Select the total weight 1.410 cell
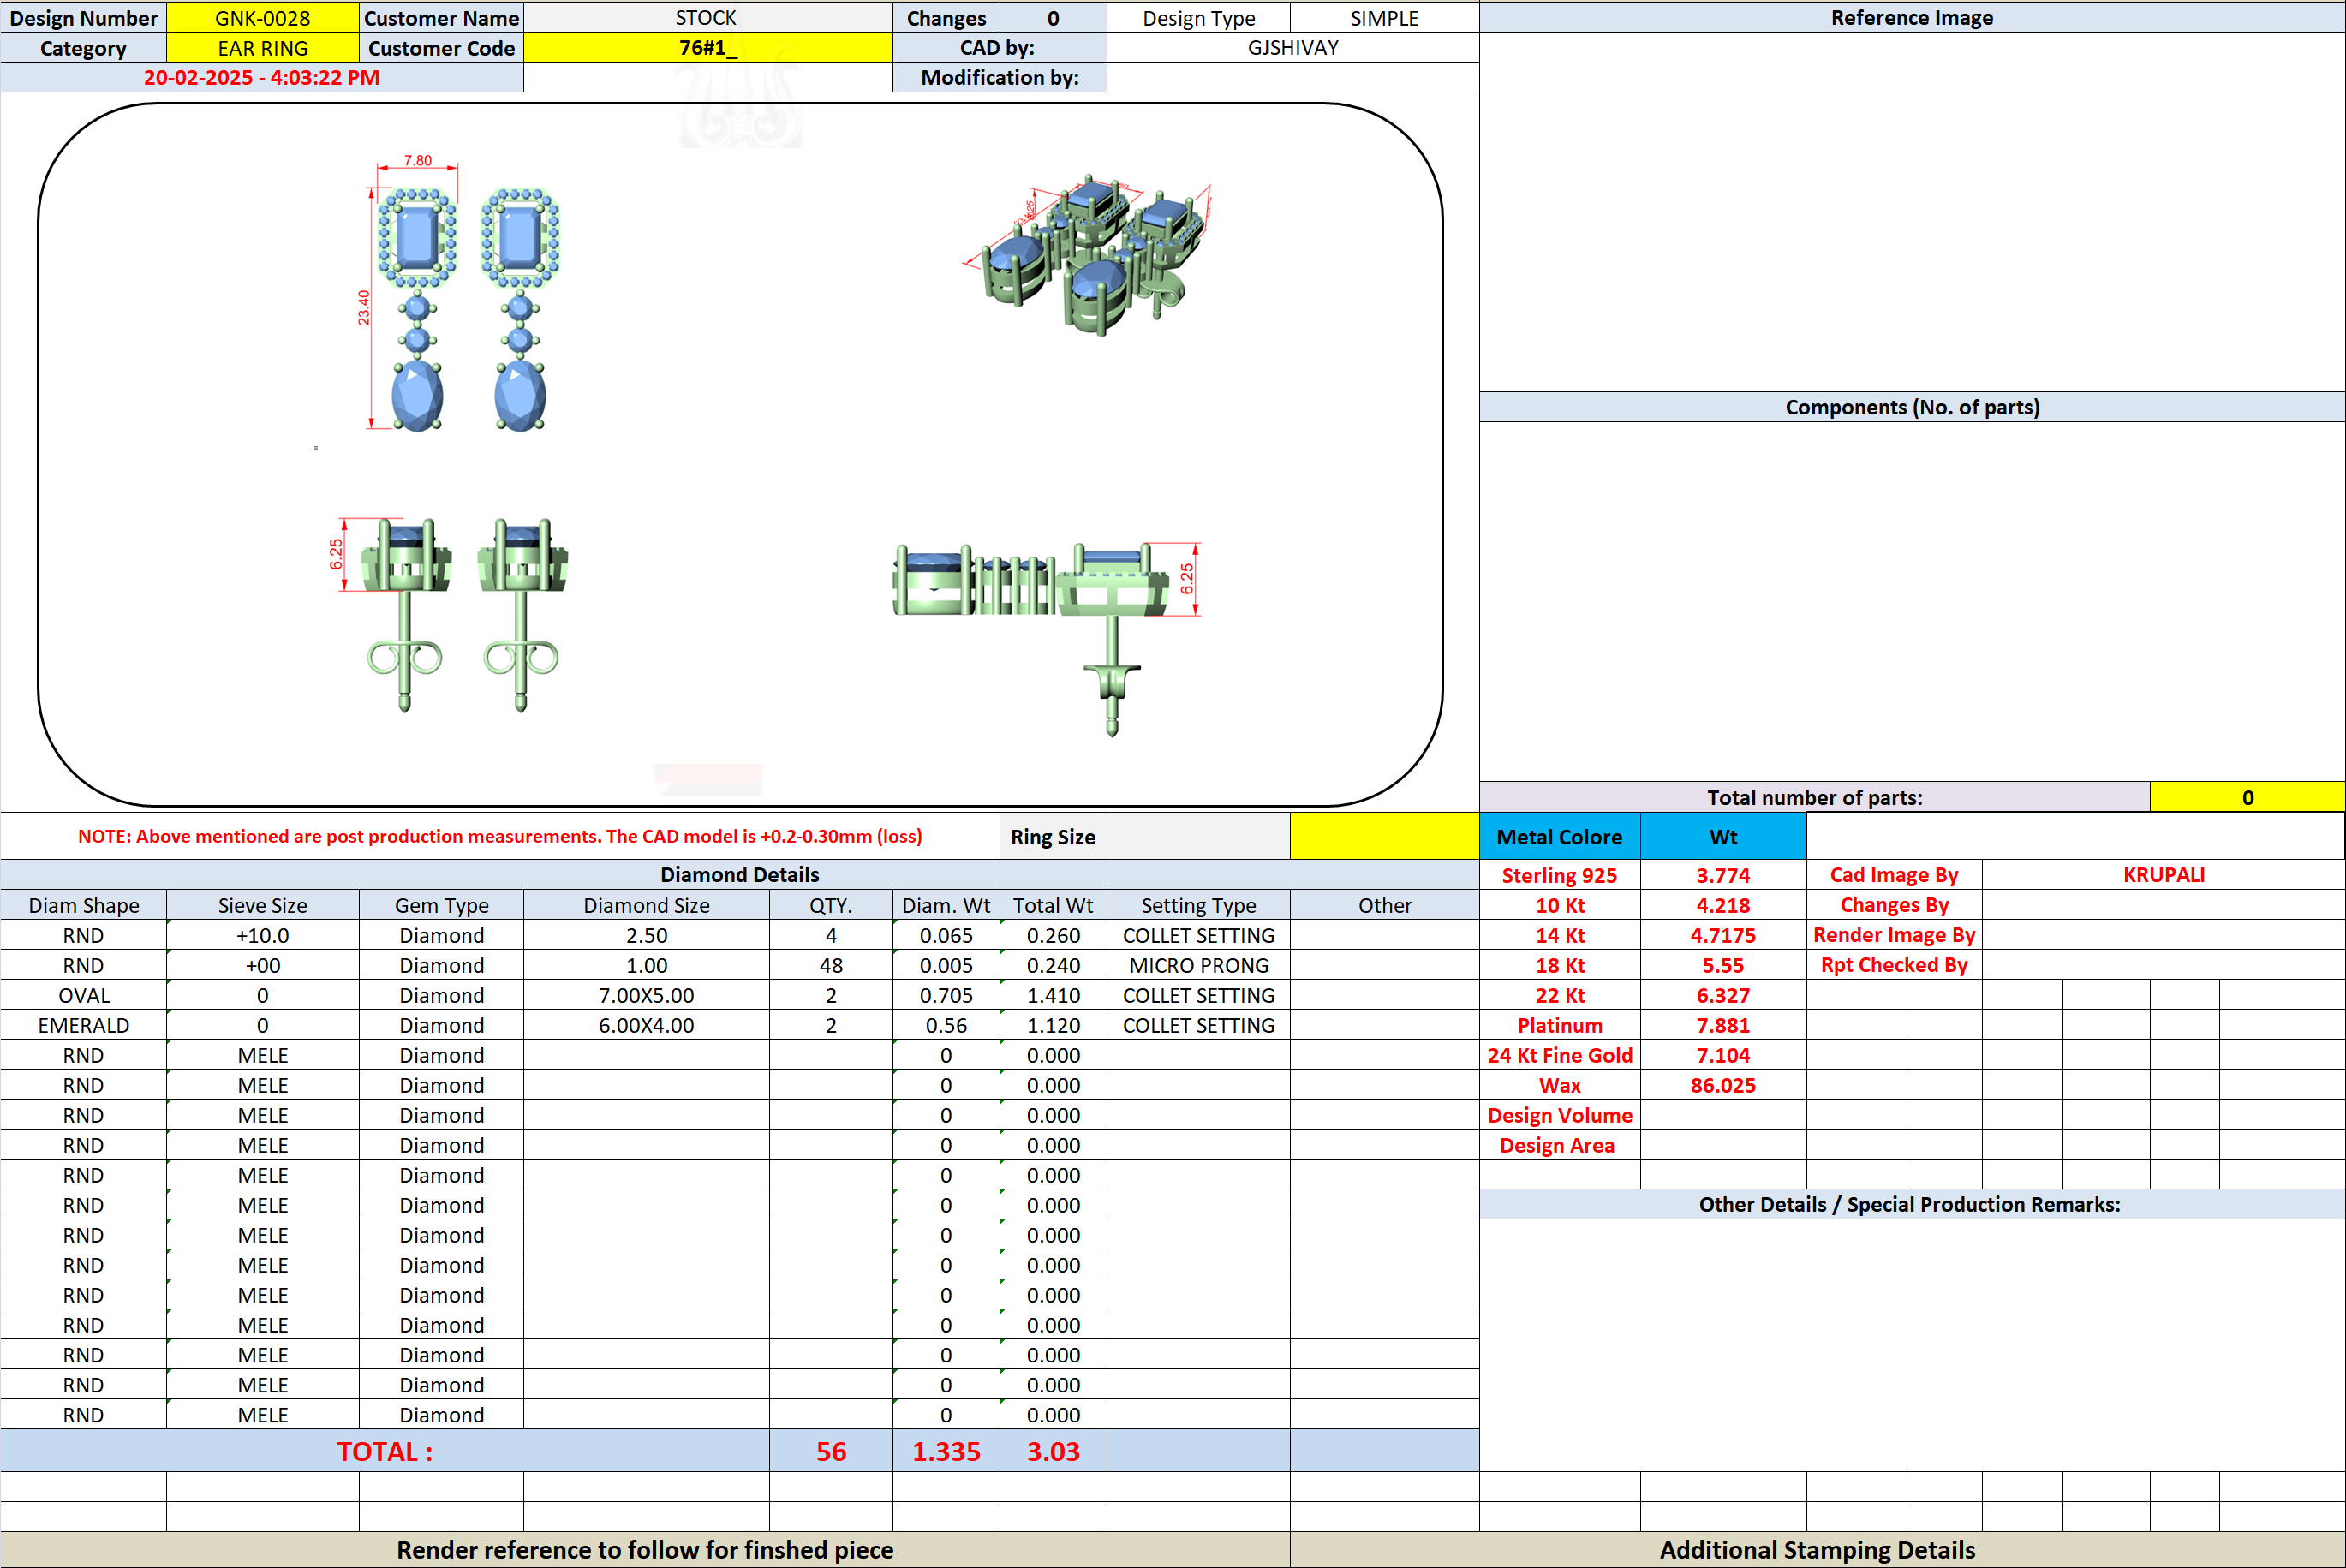Image resolution: width=2346 pixels, height=1568 pixels. [x=1053, y=995]
